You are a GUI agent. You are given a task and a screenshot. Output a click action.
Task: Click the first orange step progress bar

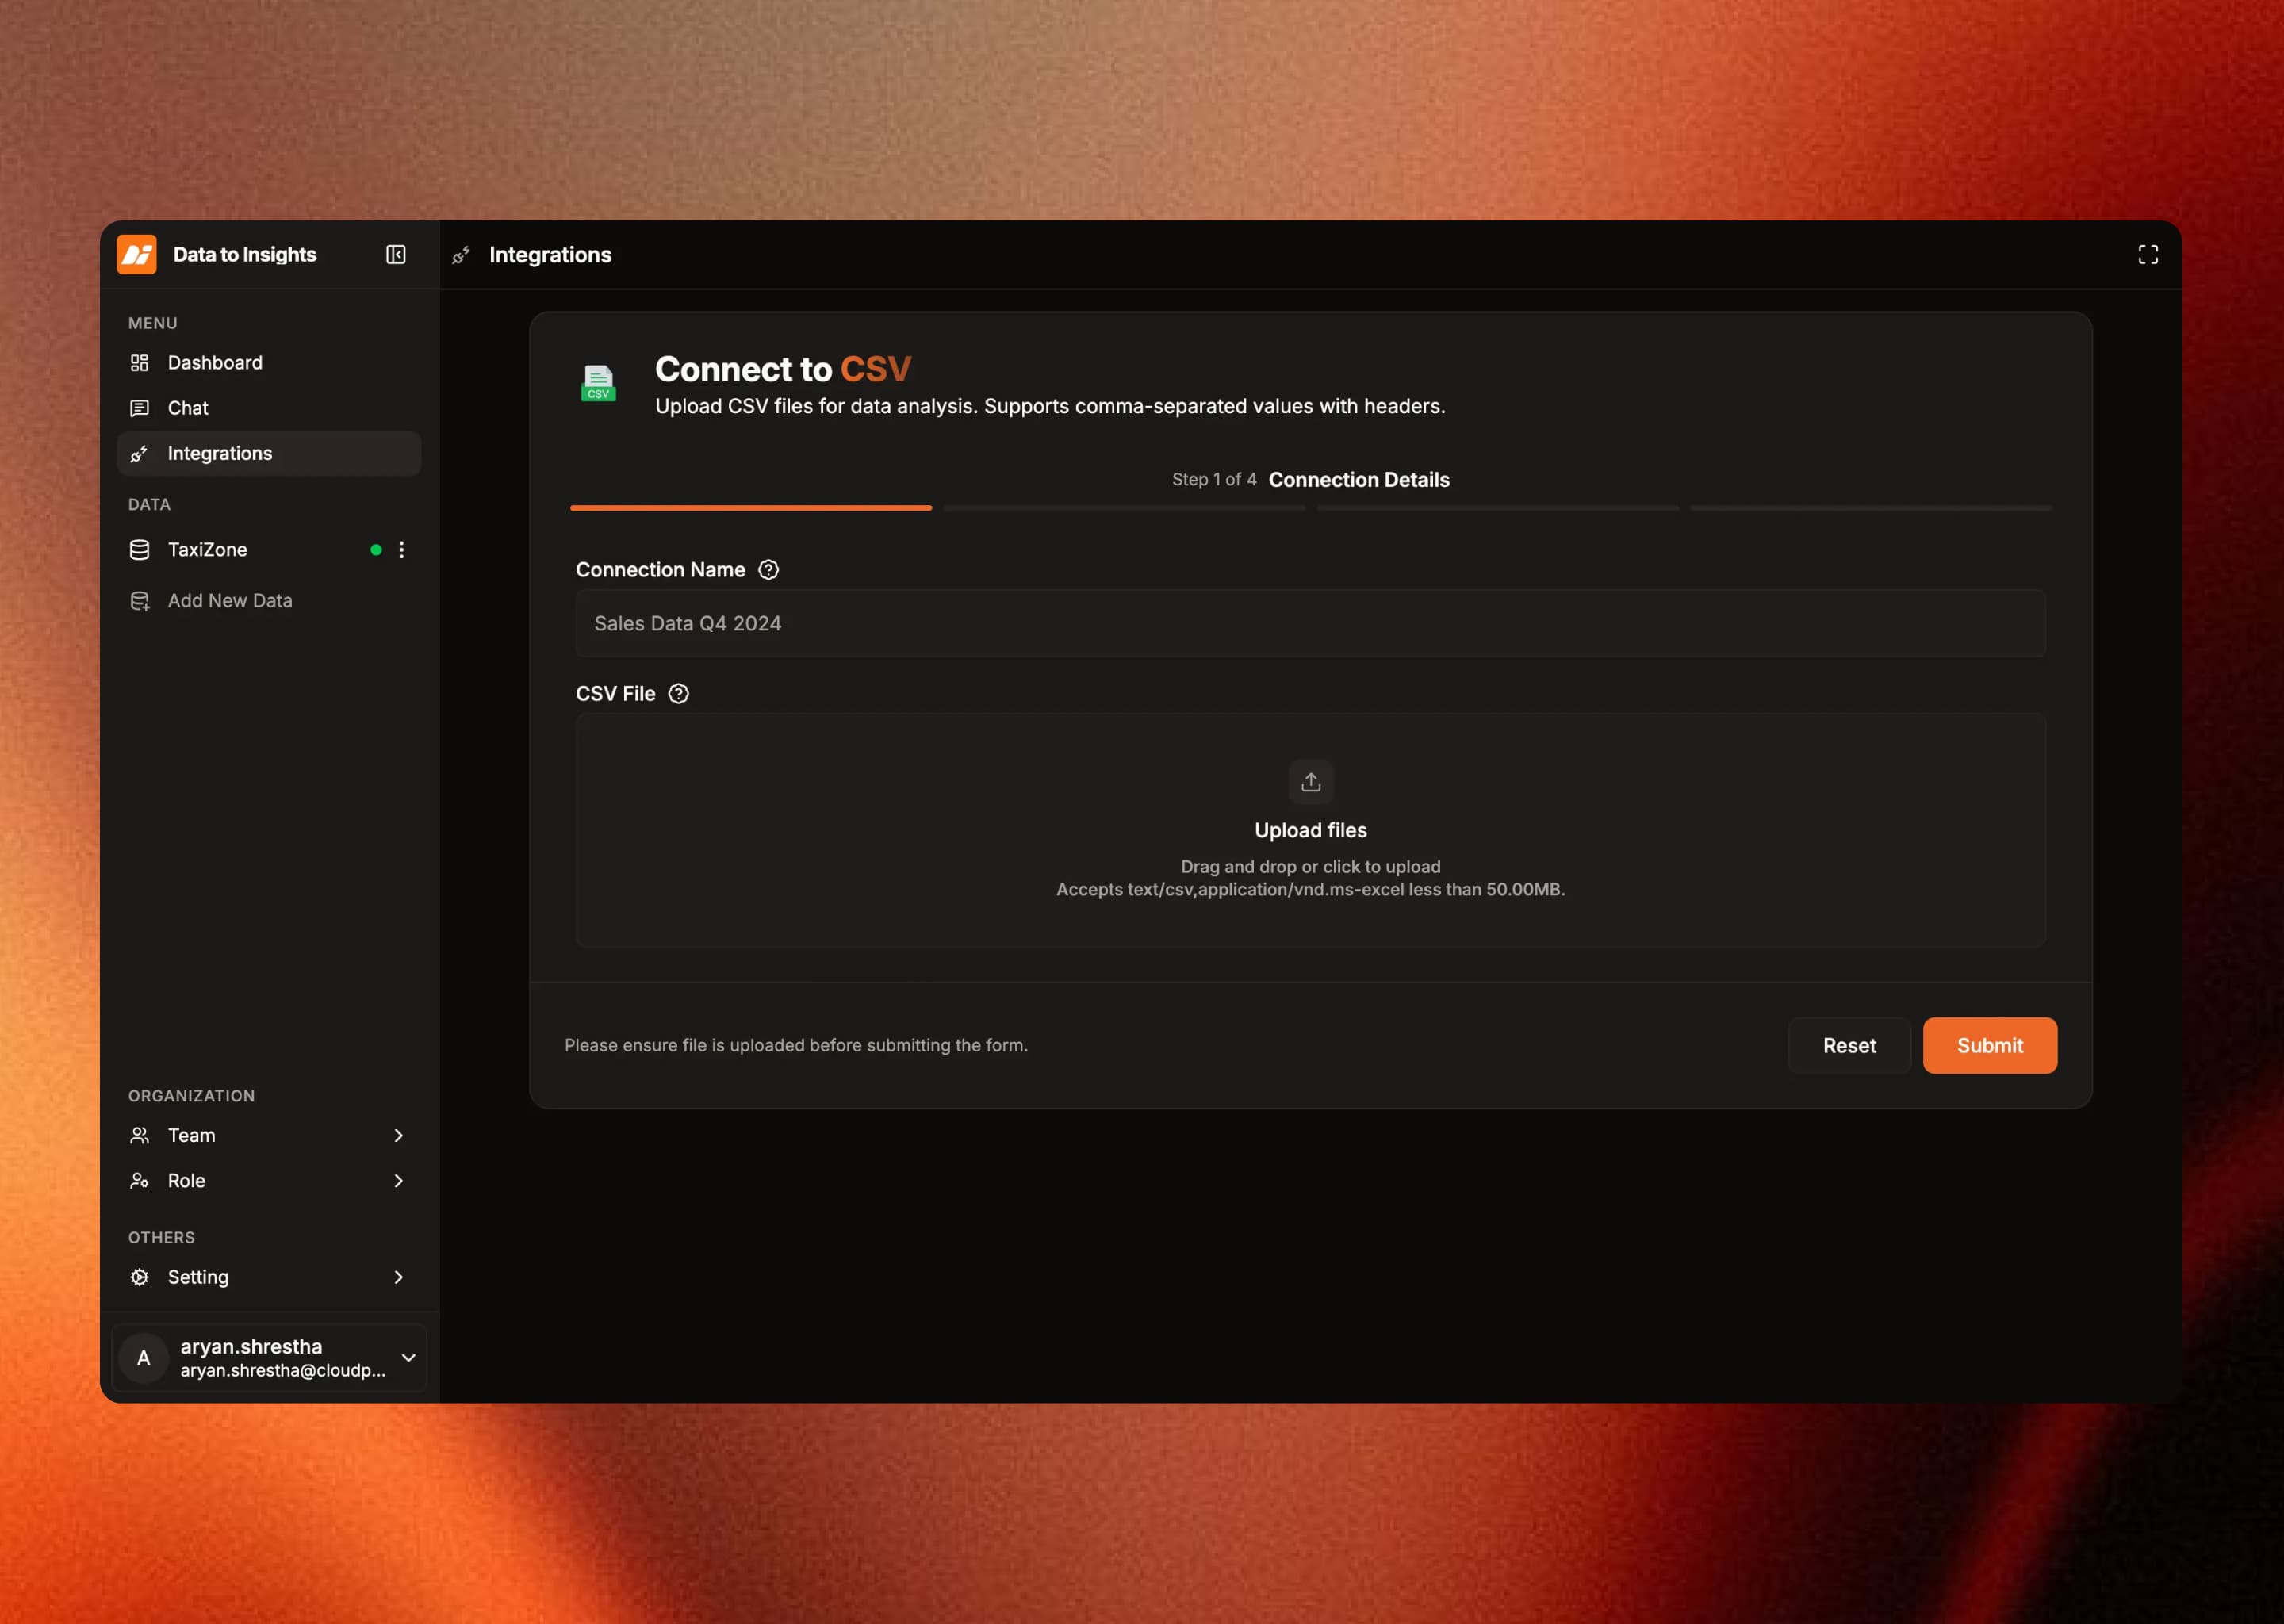tap(751, 508)
